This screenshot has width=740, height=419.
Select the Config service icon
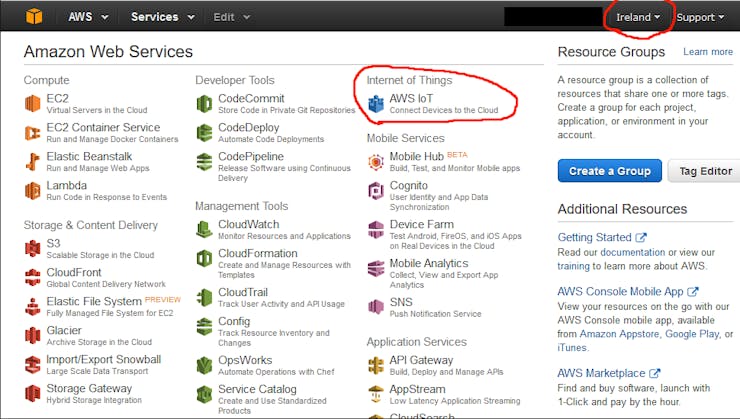pos(204,327)
